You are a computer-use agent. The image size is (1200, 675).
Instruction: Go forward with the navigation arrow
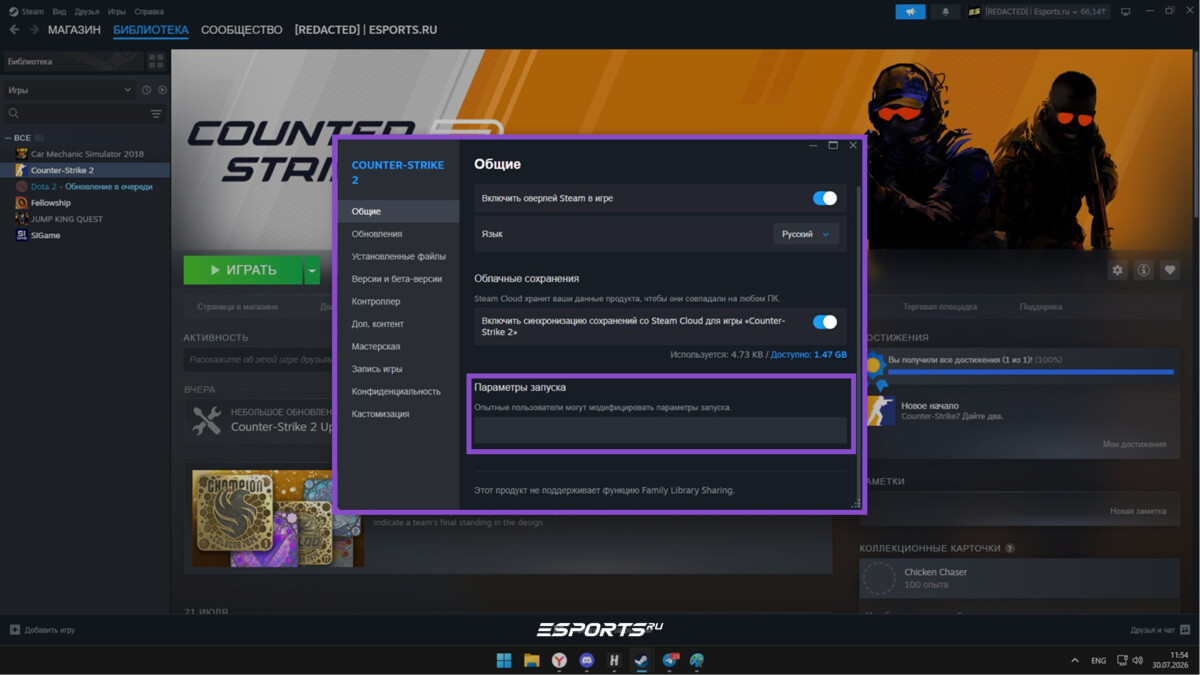34,30
